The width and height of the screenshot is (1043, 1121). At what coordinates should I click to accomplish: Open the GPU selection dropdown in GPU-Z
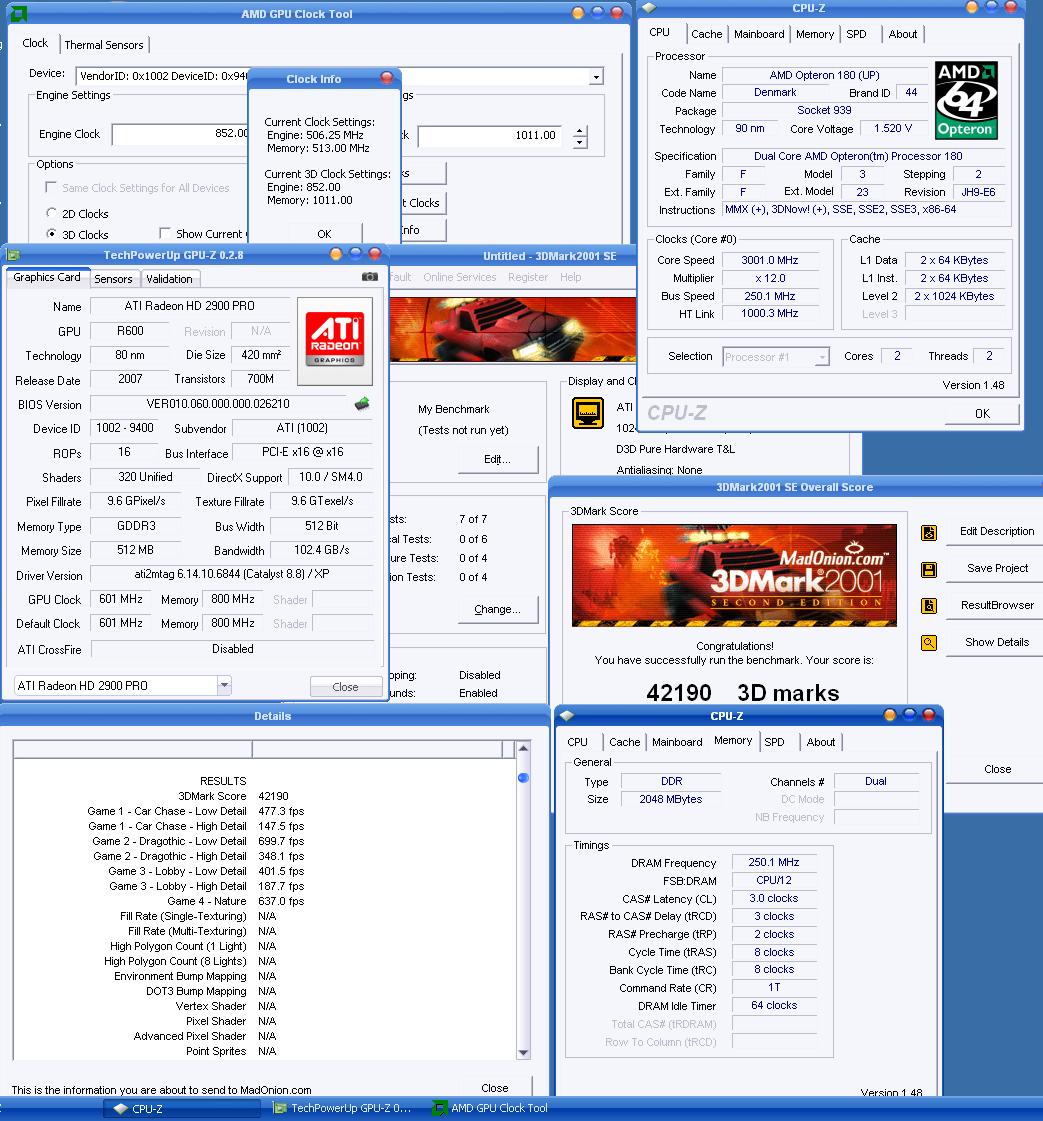[x=224, y=685]
